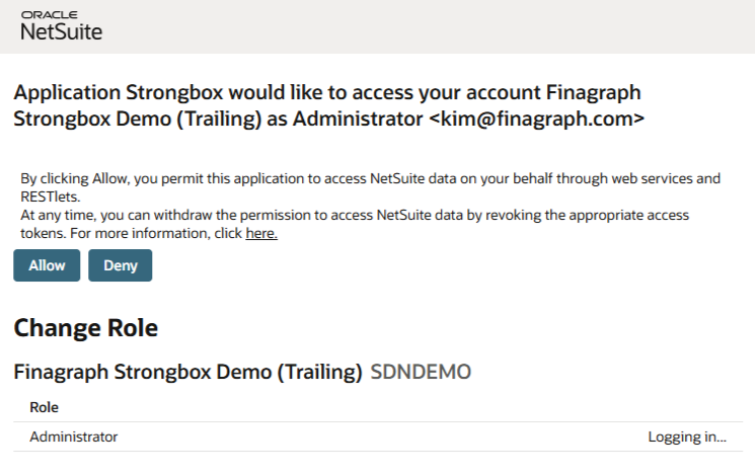Viewport: 755px width, 465px height.
Task: Click the kim@finagraph.com email in heading
Action: click(537, 119)
